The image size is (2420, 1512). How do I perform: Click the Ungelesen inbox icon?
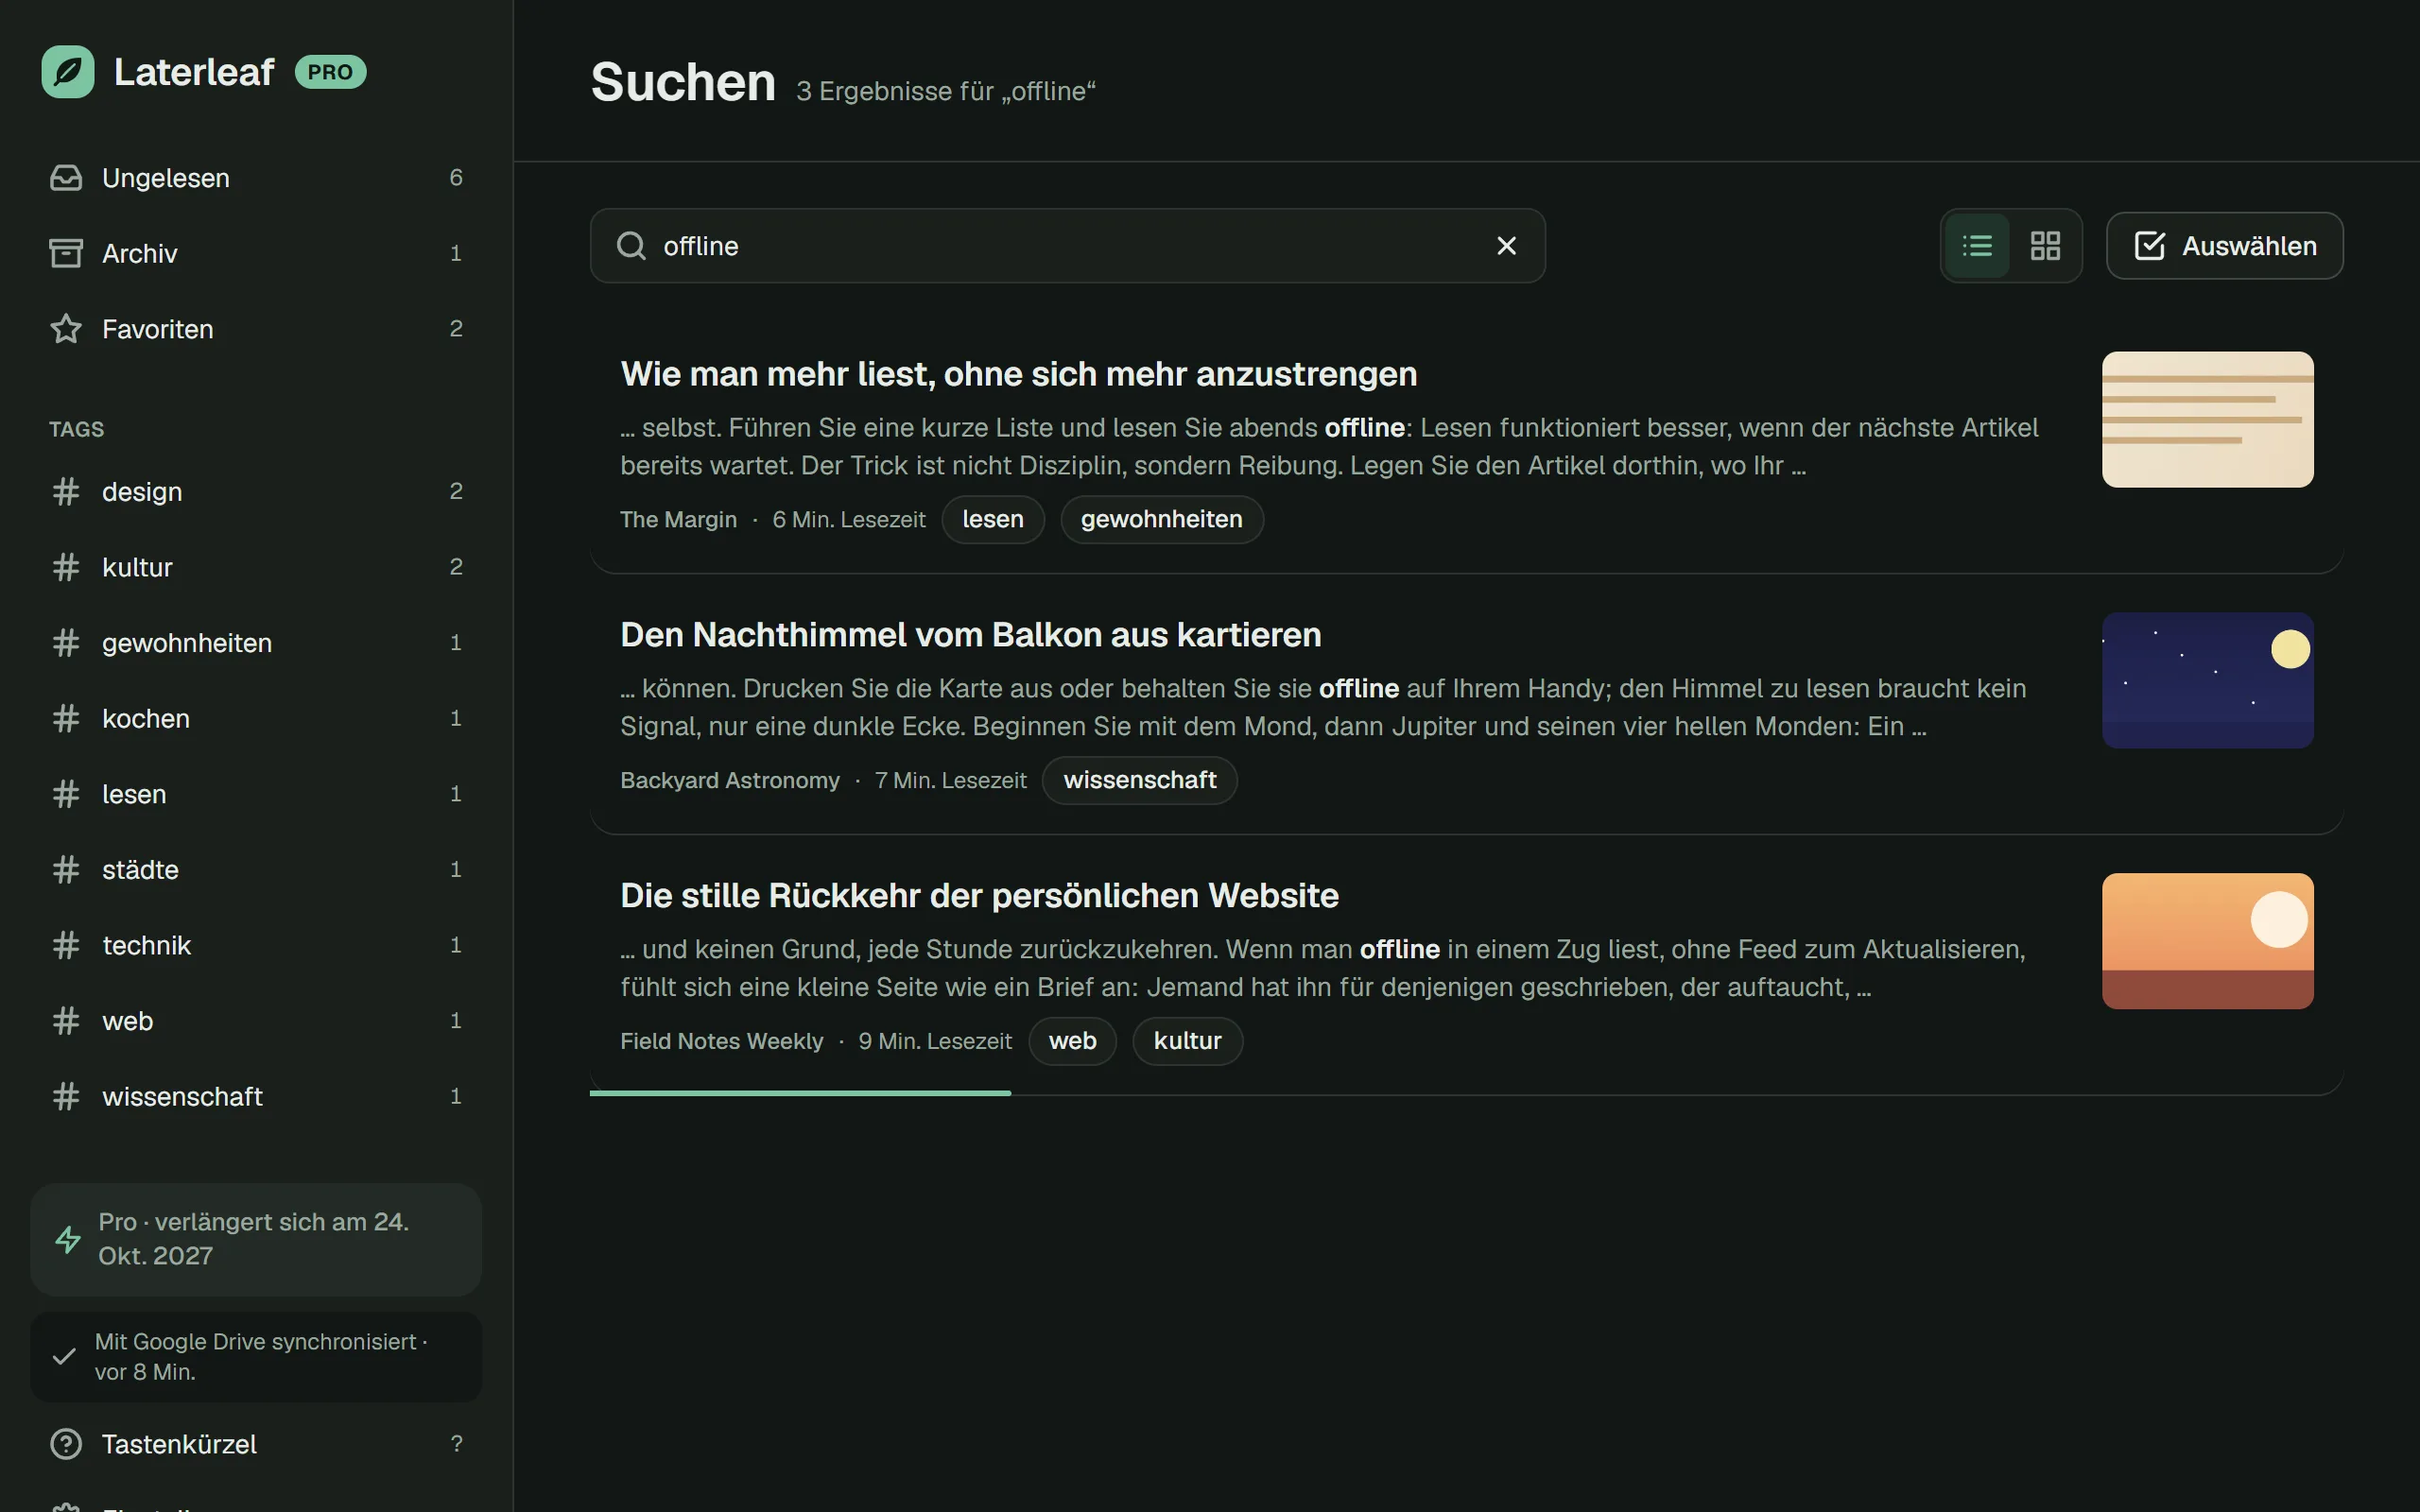click(66, 178)
